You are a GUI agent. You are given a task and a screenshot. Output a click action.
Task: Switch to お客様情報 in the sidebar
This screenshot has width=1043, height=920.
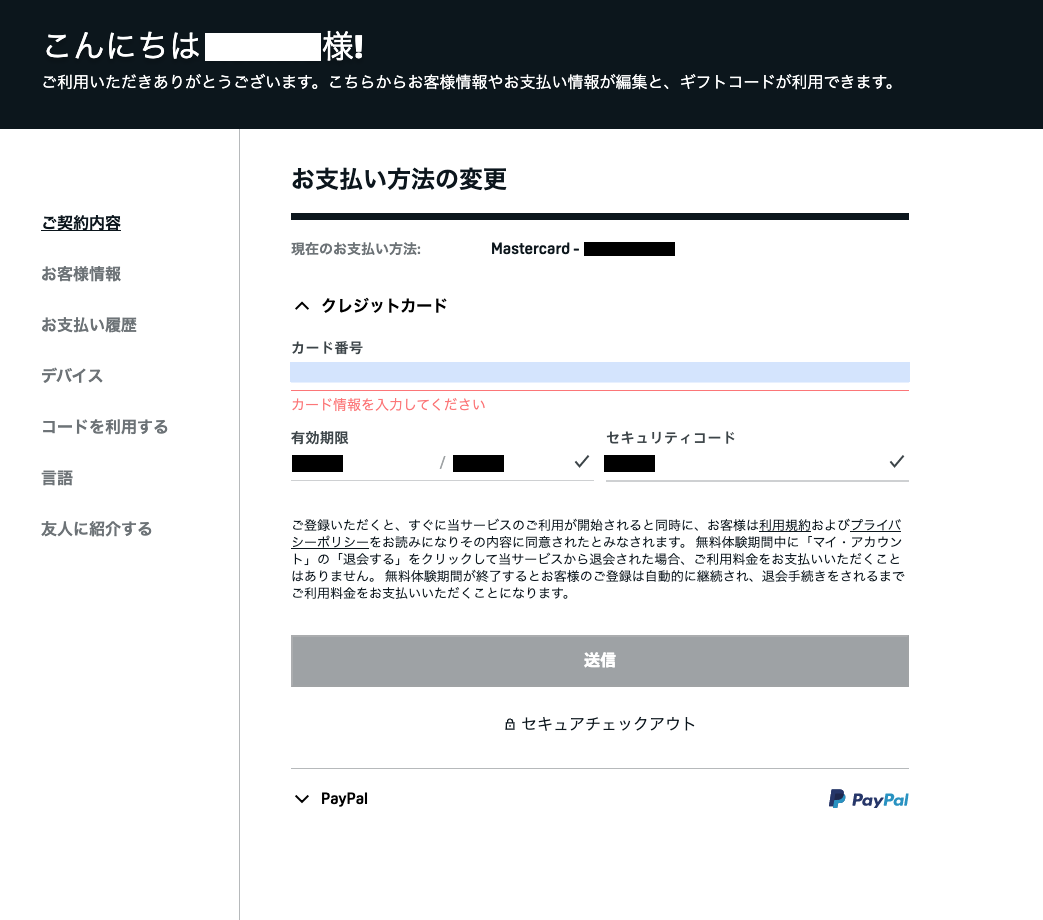tap(79, 274)
